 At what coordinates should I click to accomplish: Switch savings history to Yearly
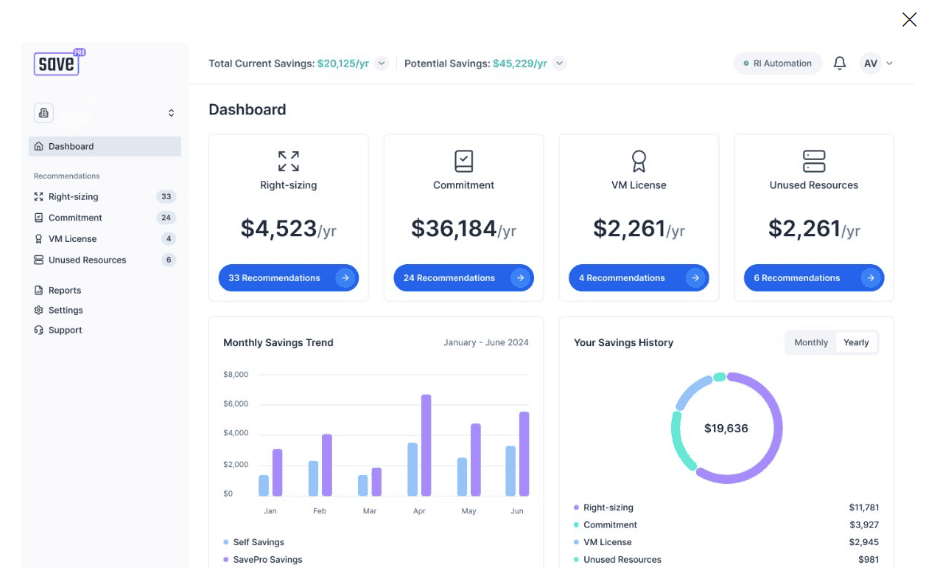tap(856, 342)
